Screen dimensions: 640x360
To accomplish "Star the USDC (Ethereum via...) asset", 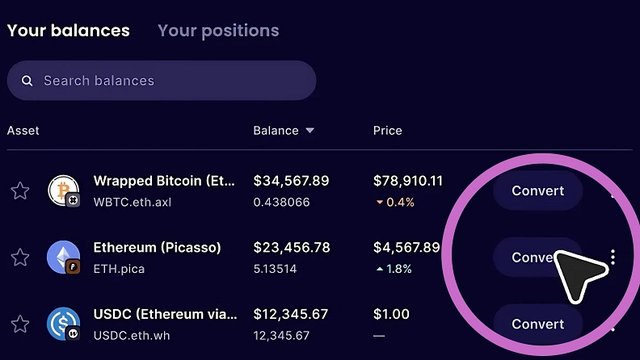I will tap(20, 324).
